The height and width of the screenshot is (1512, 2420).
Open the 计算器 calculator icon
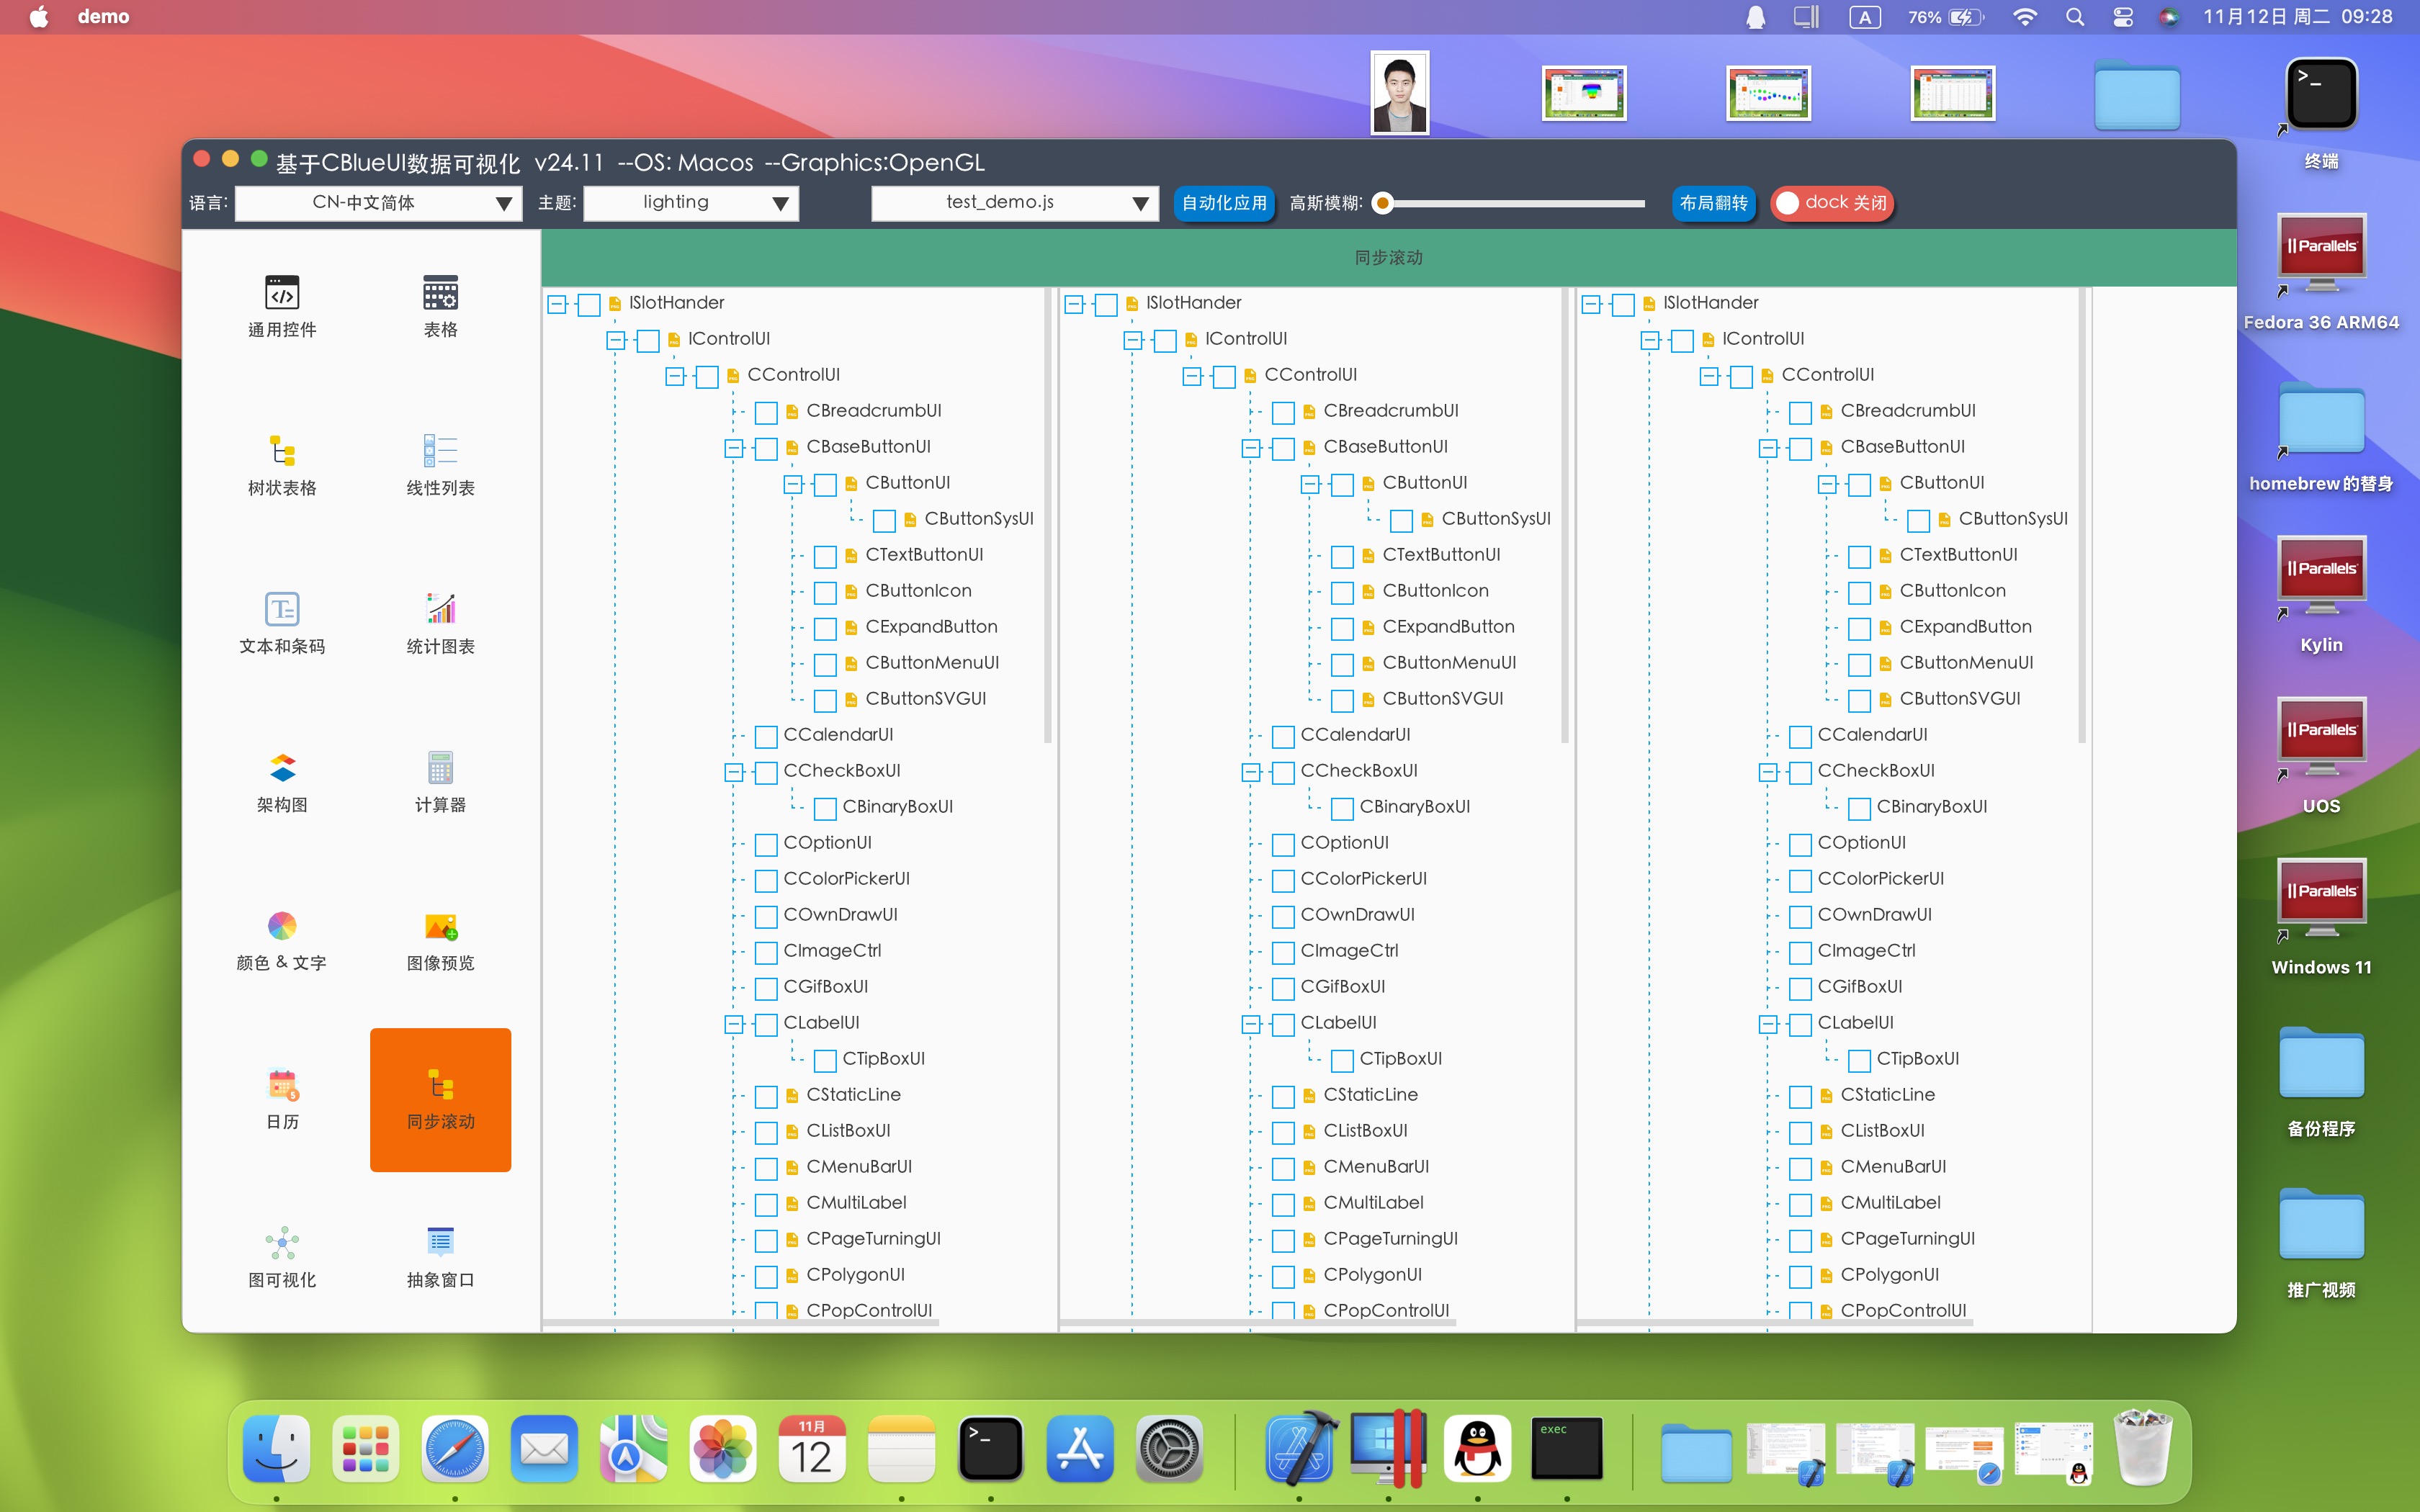click(x=440, y=768)
